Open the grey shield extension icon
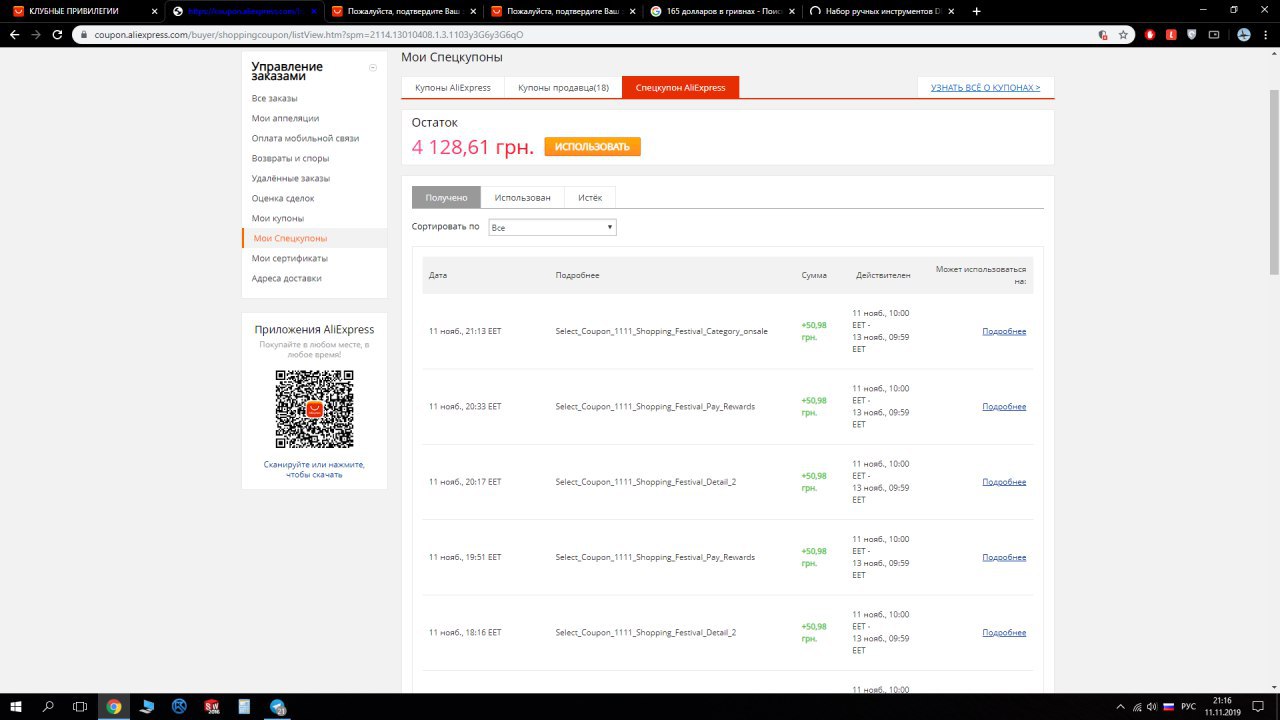This screenshot has height=720, width=1280. click(x=1191, y=34)
